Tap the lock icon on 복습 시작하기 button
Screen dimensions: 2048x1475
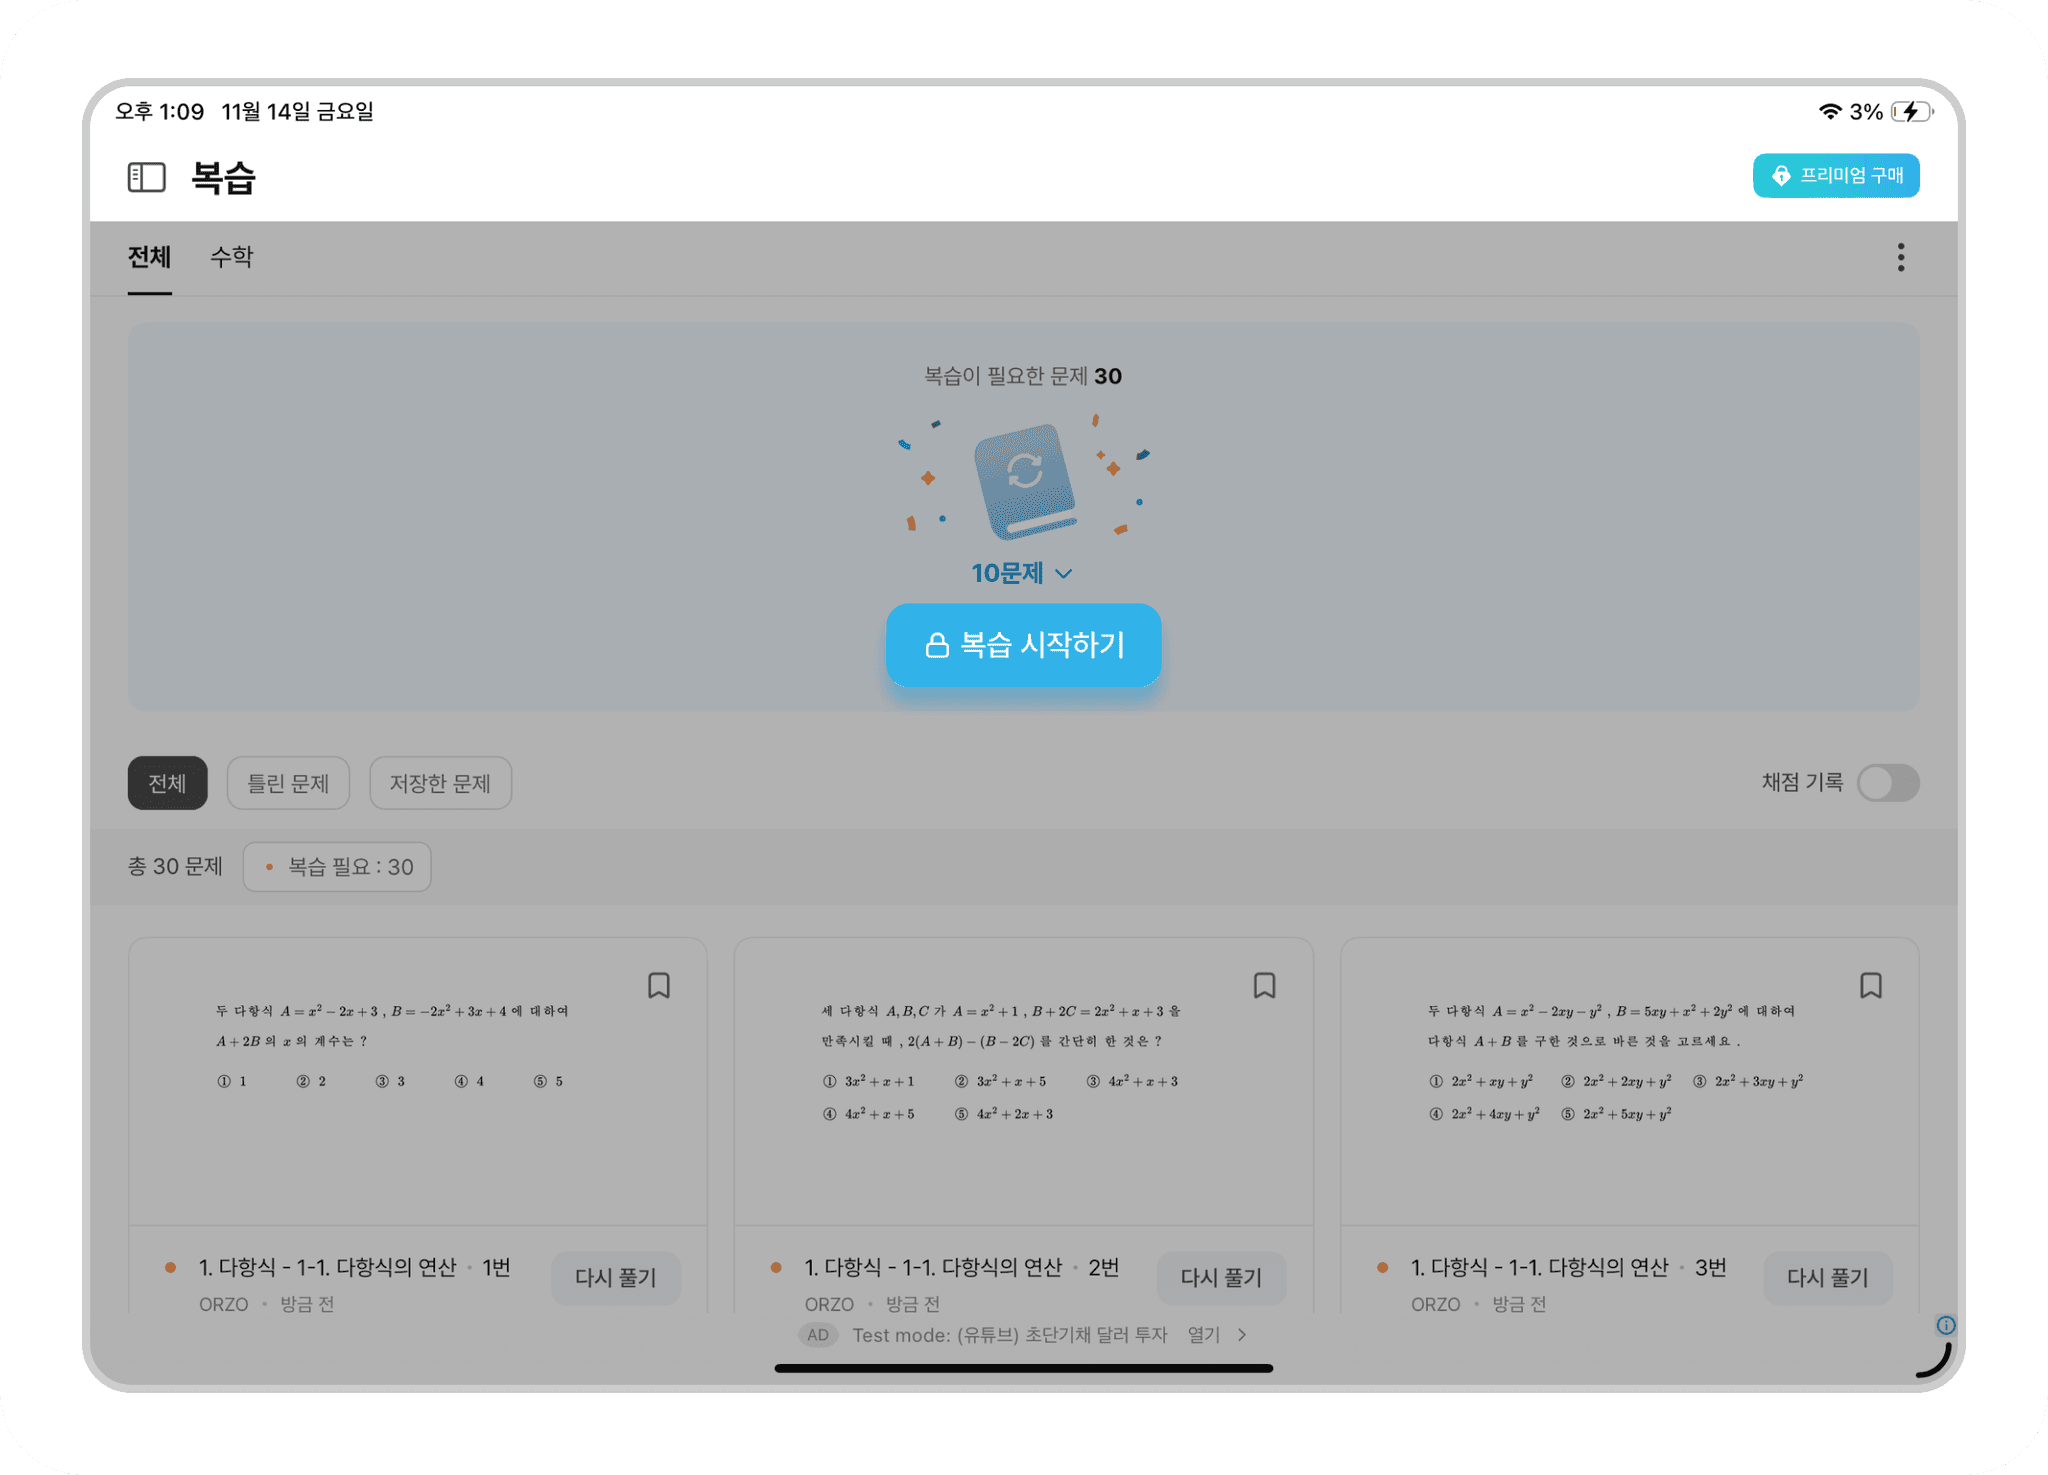coord(936,645)
